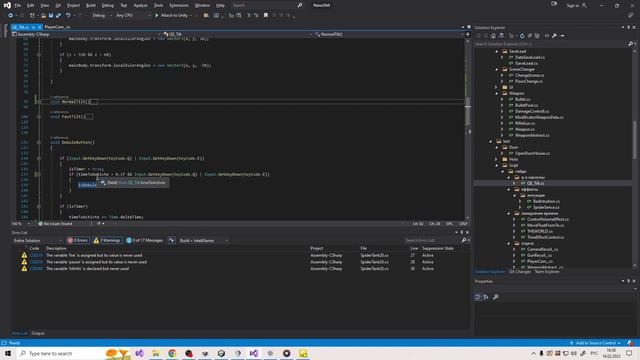The height and width of the screenshot is (360, 640).
Task: Select ModificatorWeaponData.cs in Solution Explorer
Action: click(539, 117)
